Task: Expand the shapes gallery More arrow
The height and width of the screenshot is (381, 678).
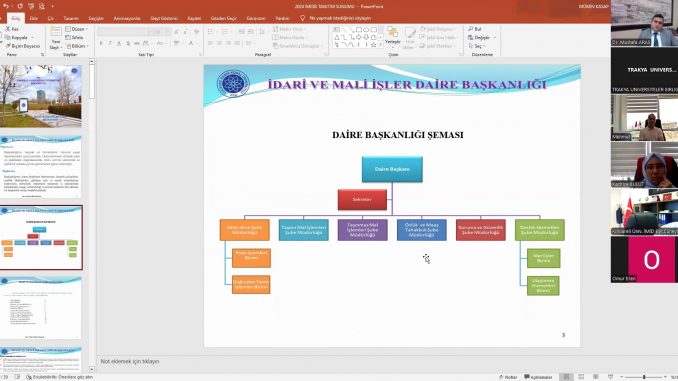Action: pos(381,45)
